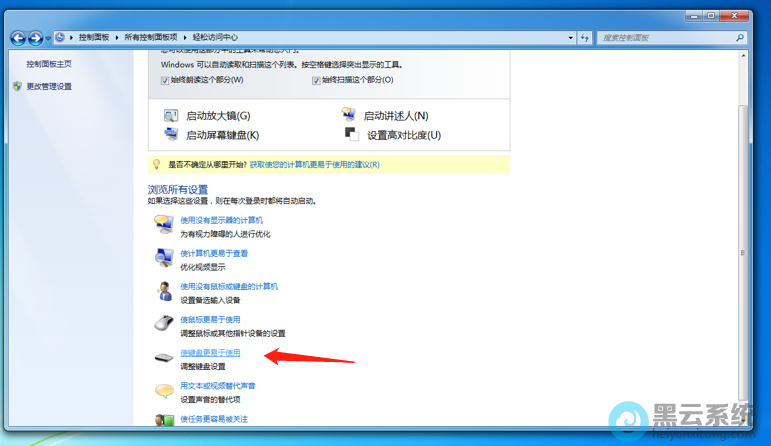
Task: Toggle the 始终朗读这个部分 checkbox
Action: point(166,80)
